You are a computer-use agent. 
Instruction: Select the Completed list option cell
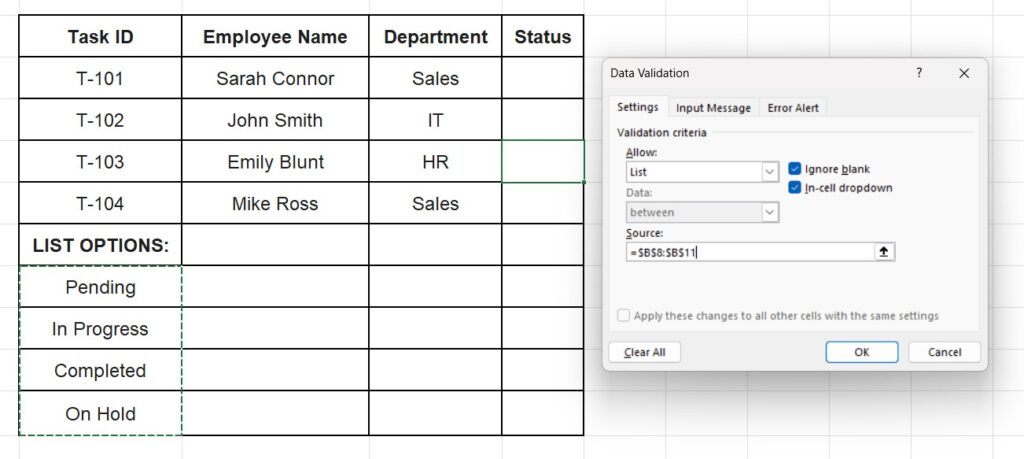click(x=101, y=371)
